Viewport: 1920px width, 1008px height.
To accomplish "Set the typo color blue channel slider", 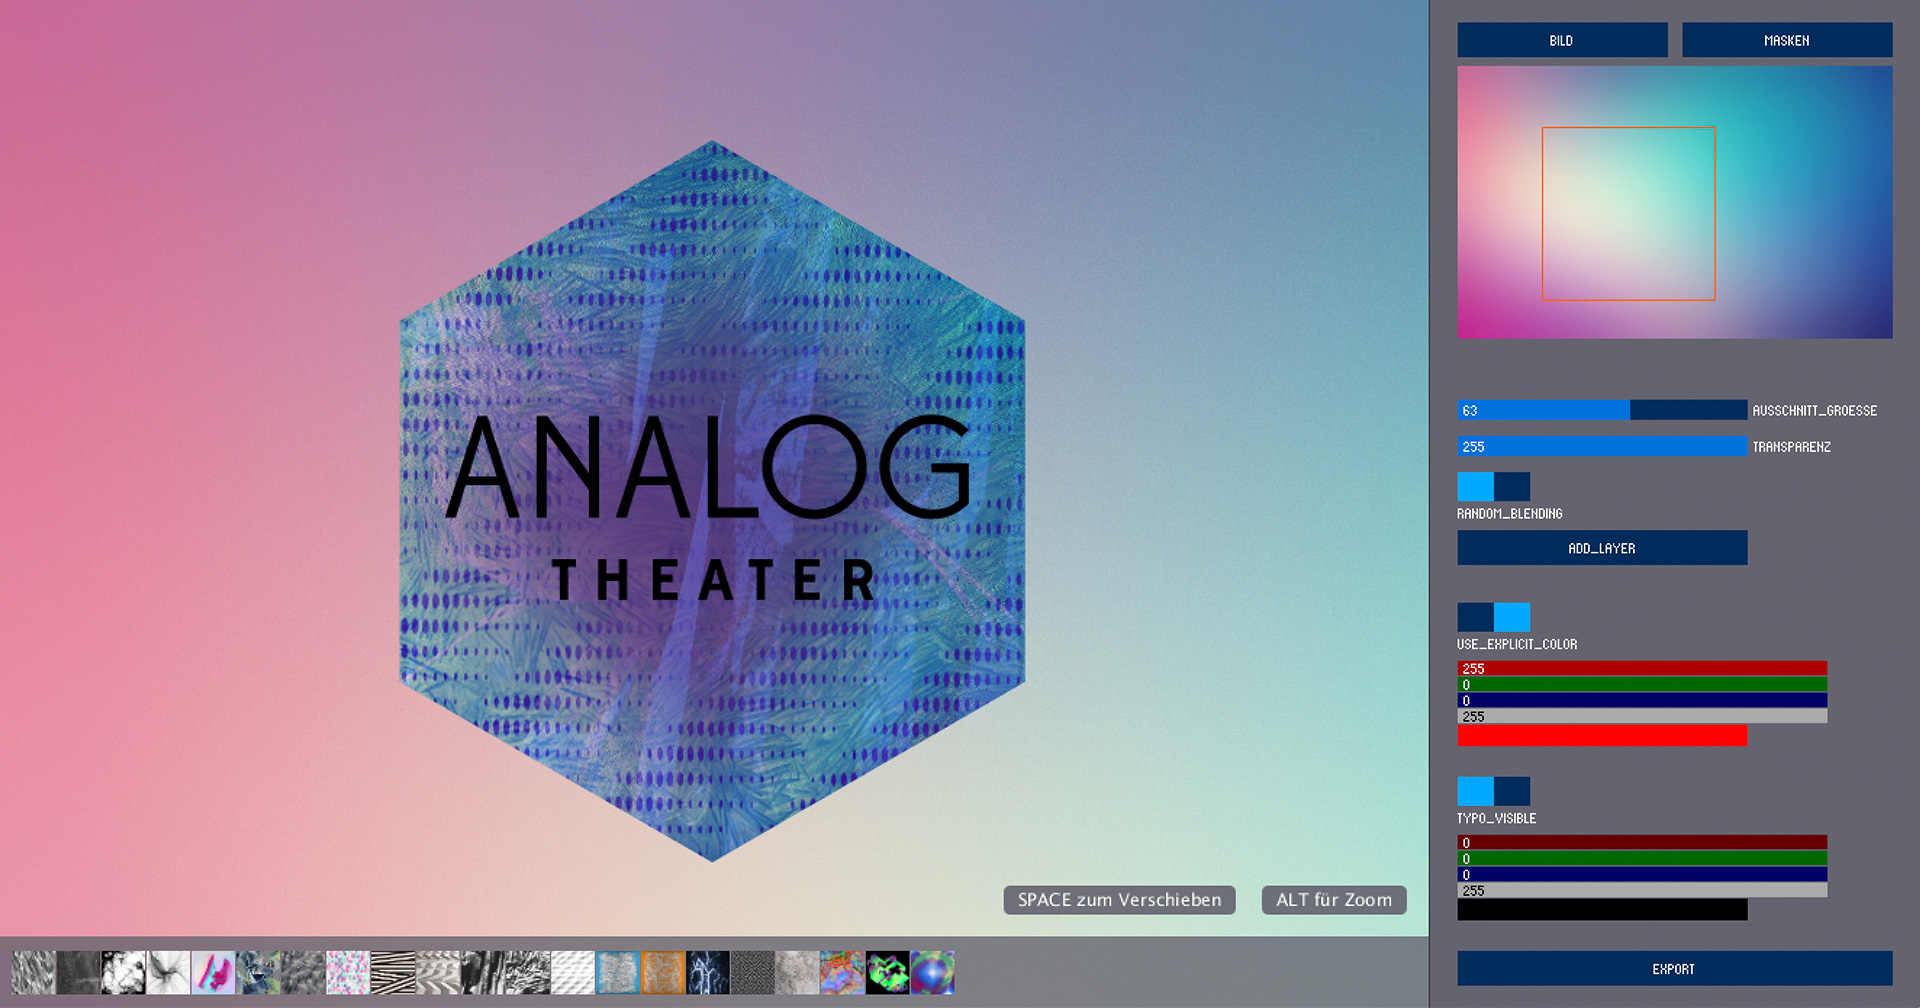I will 1642,874.
